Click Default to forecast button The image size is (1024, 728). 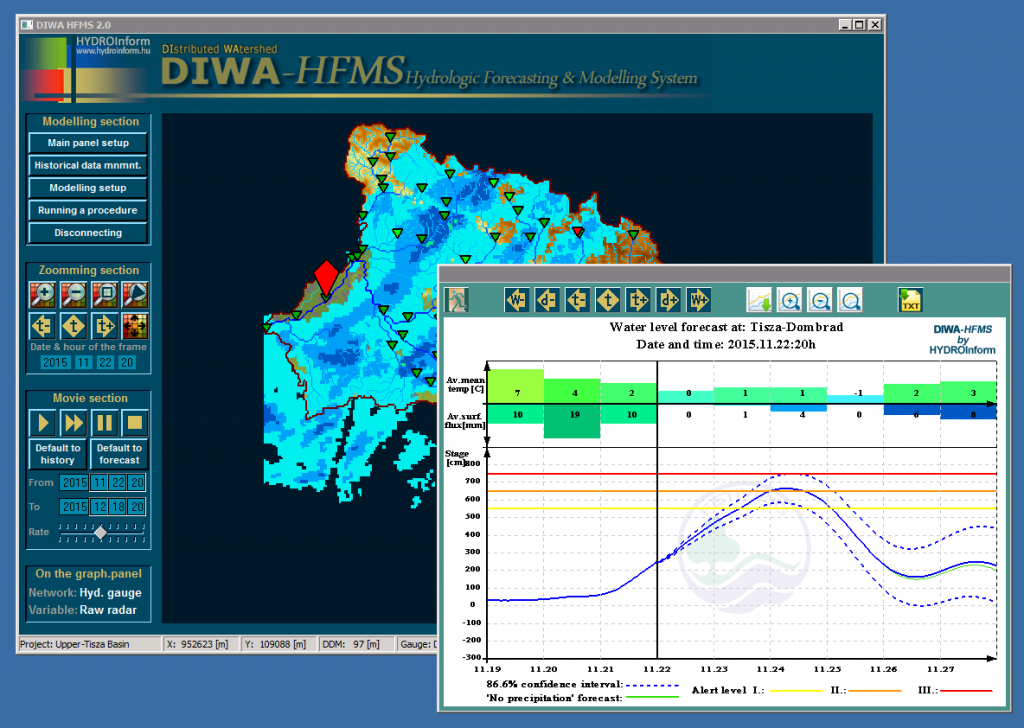pyautogui.click(x=119, y=454)
